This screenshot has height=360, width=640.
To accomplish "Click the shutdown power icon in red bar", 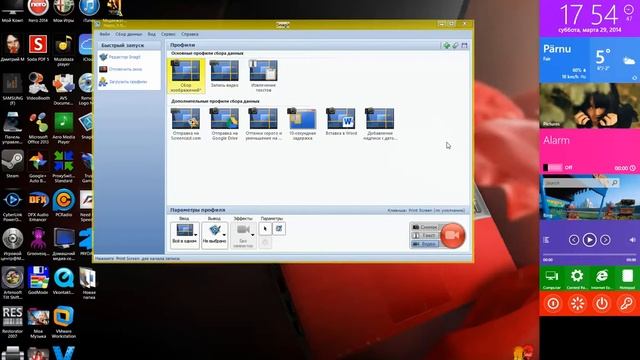I will pos(602,304).
